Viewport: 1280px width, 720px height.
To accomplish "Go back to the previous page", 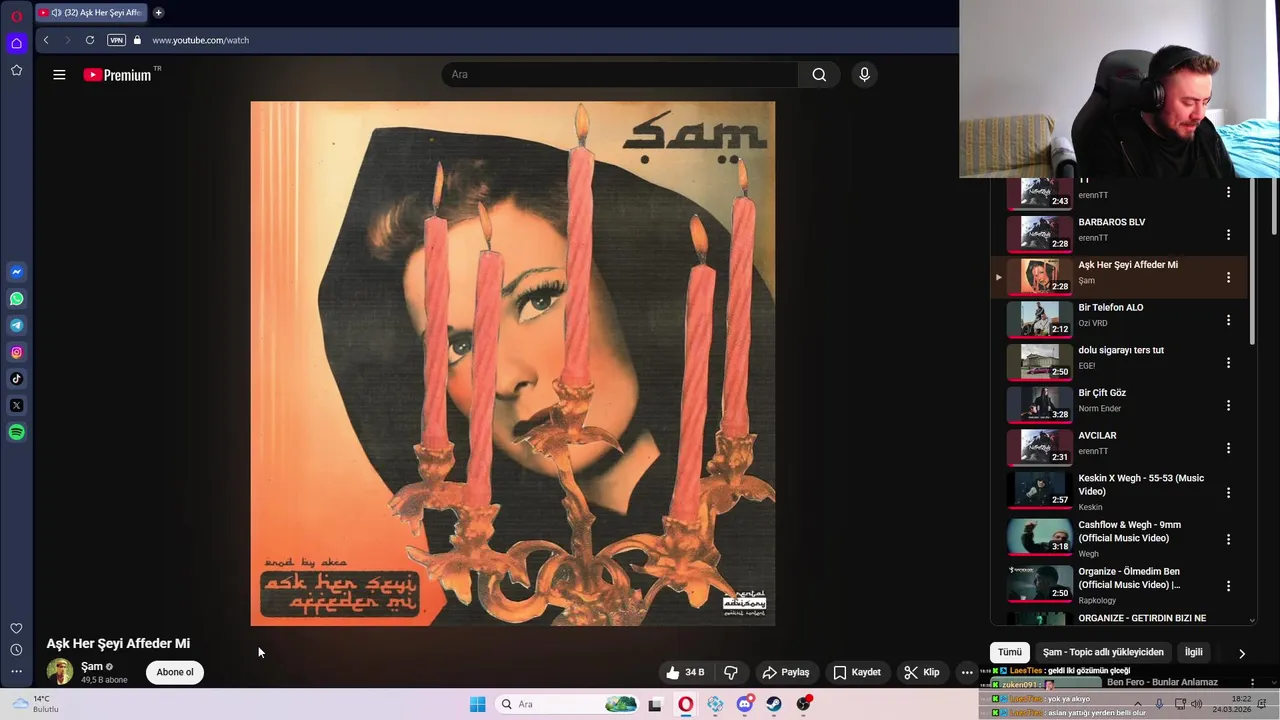I will point(46,40).
